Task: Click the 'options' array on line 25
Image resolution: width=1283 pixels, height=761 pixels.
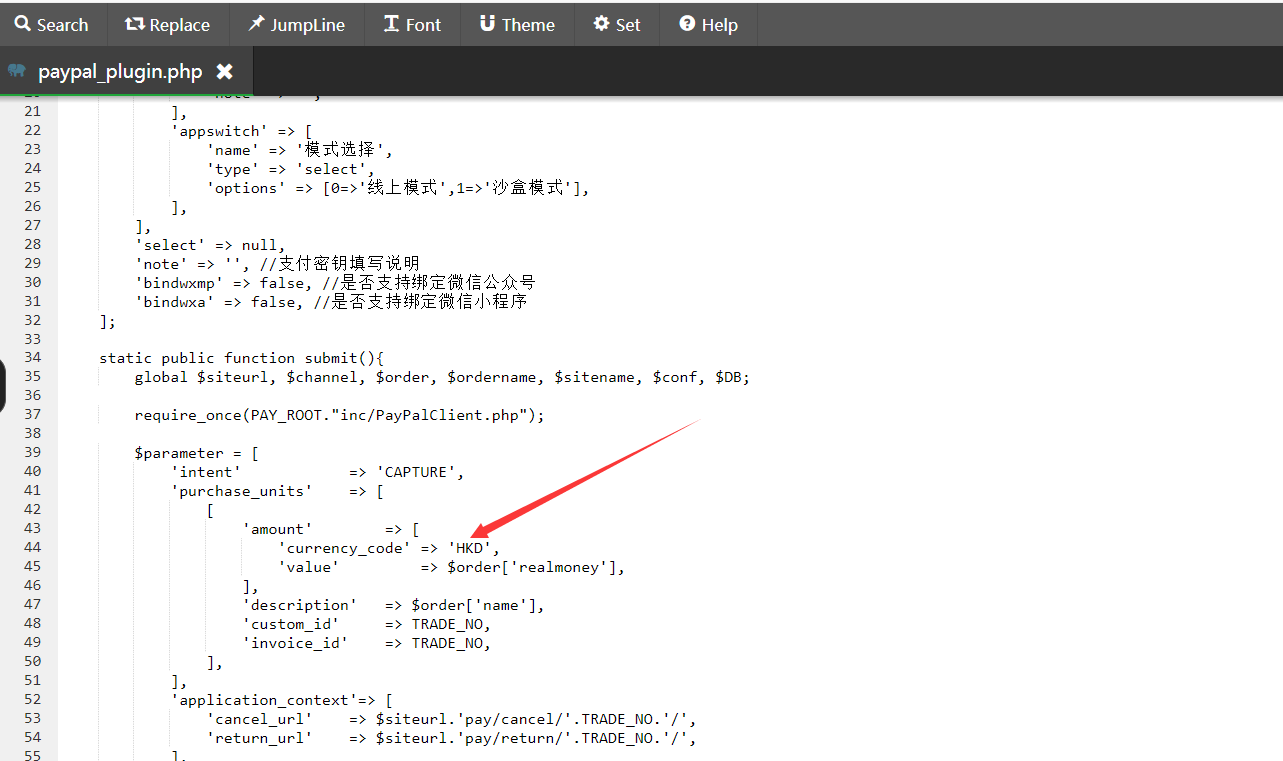Action: tap(398, 188)
